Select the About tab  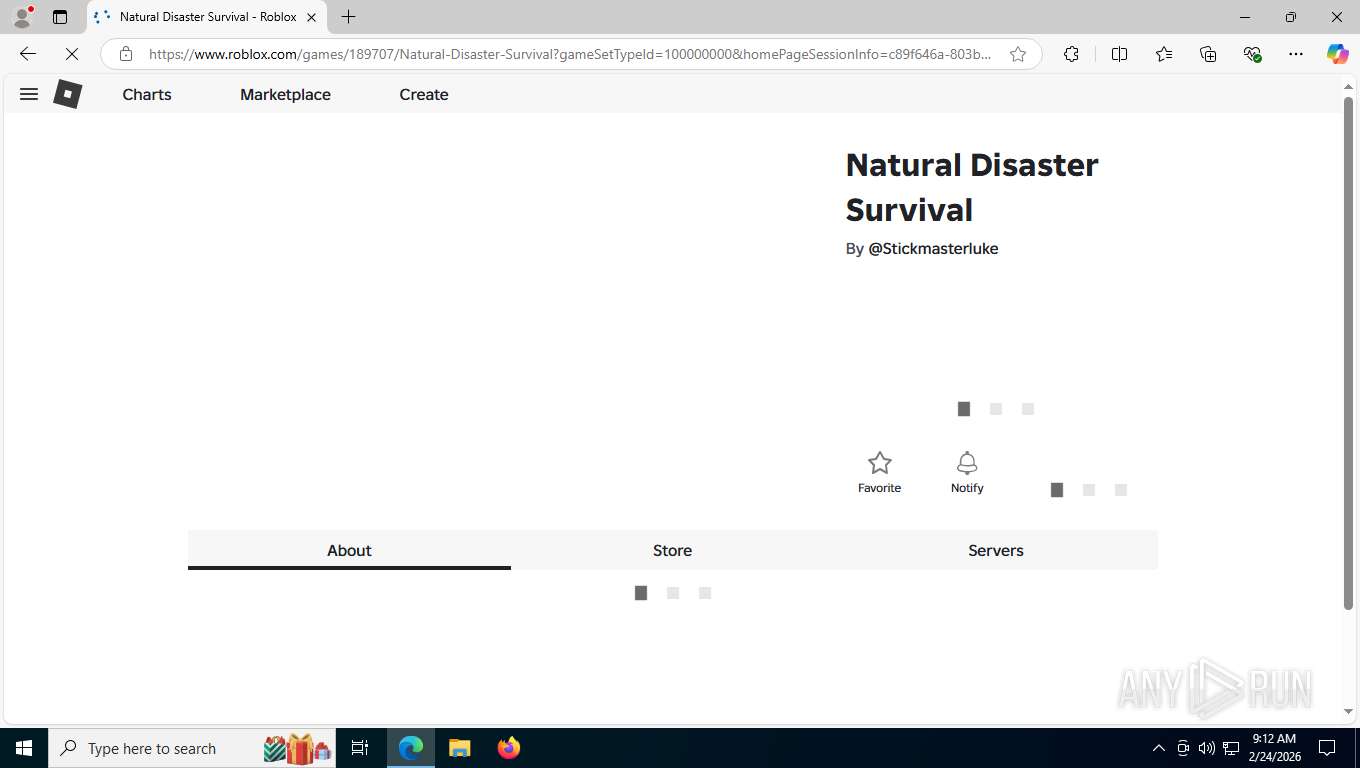pos(349,550)
